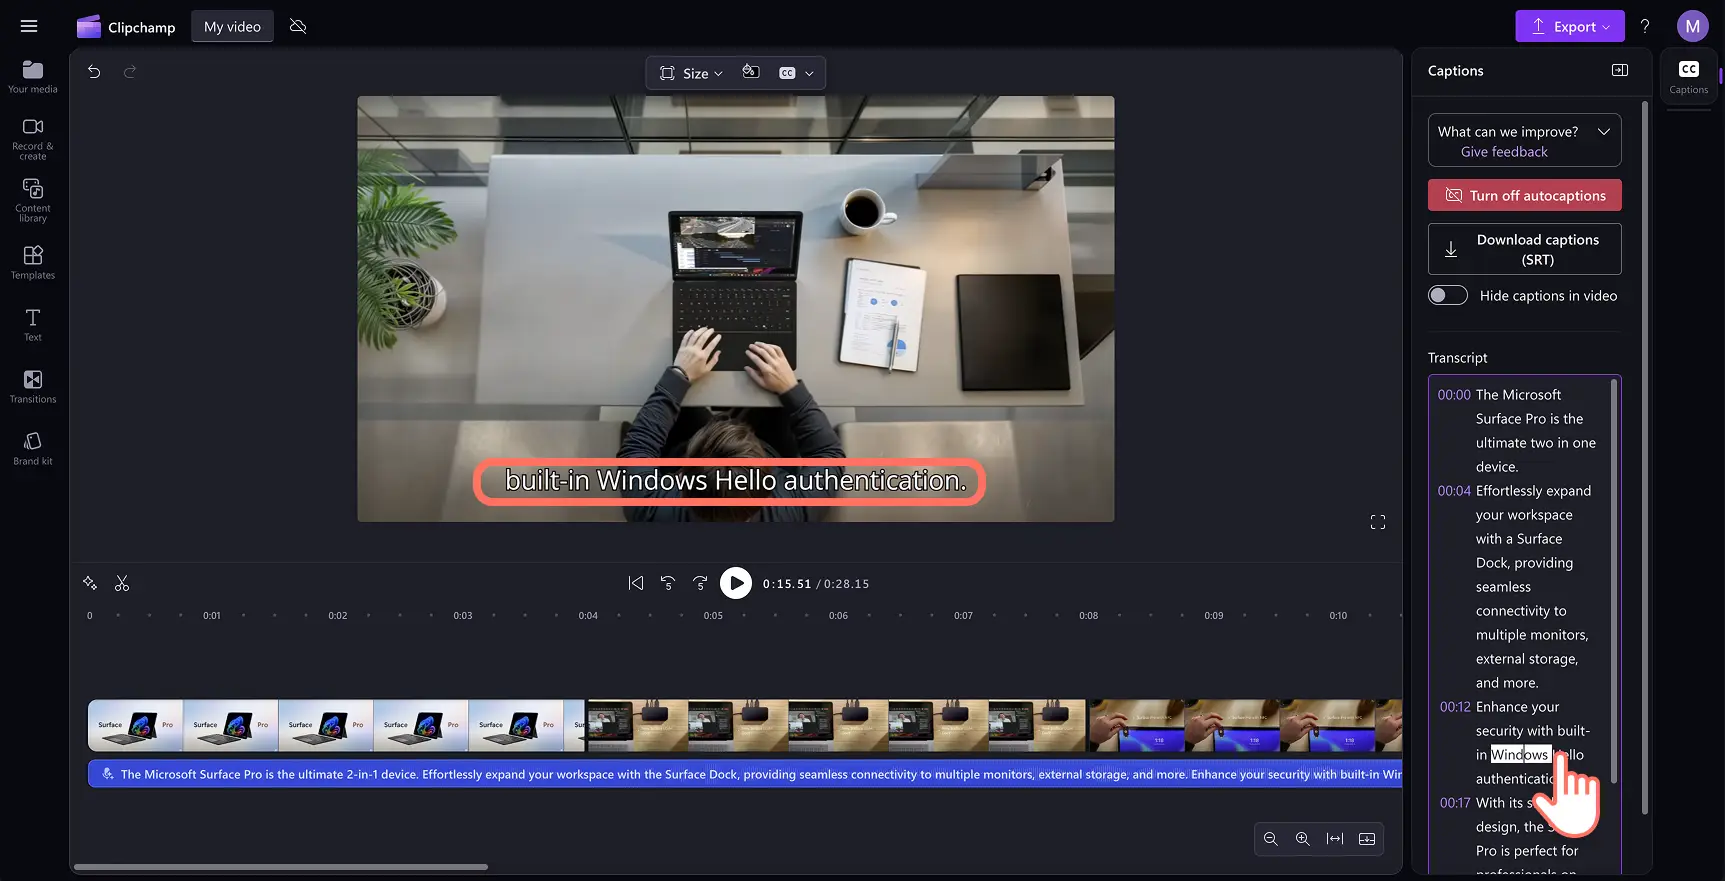
Task: Click the split scissors icon
Action: click(122, 583)
